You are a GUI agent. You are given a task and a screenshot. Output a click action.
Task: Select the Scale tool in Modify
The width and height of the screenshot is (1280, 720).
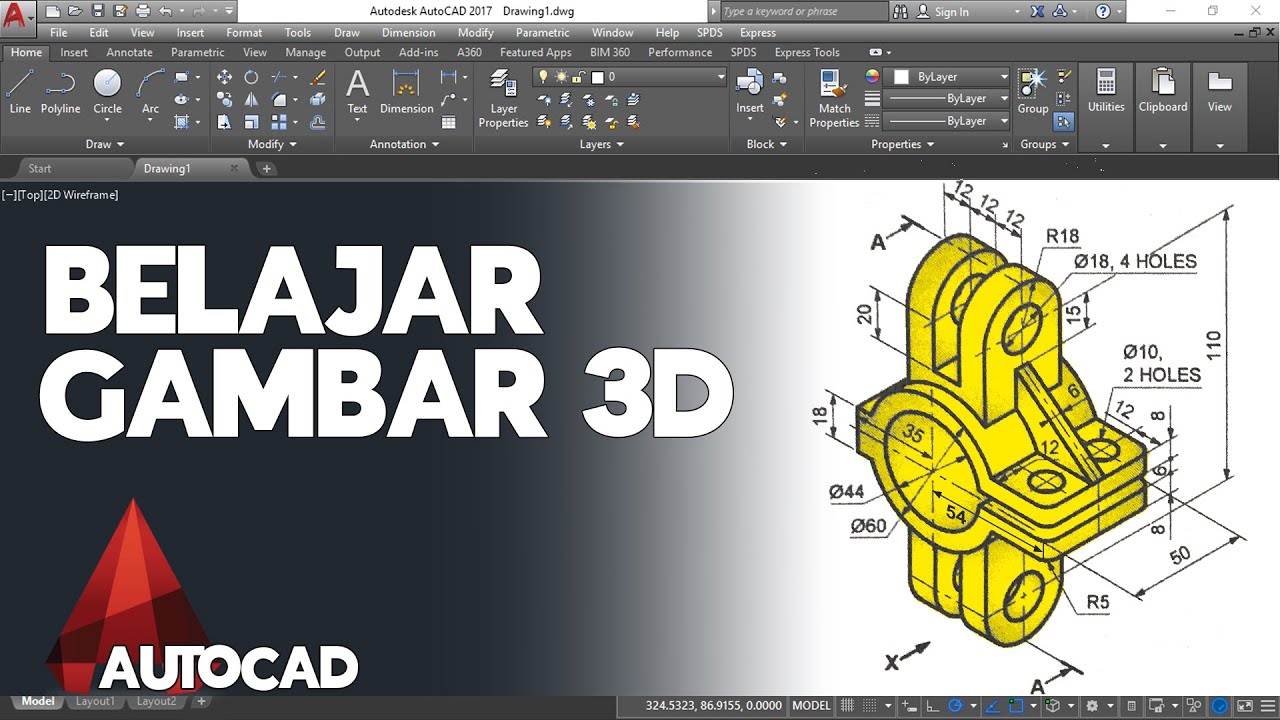(251, 122)
